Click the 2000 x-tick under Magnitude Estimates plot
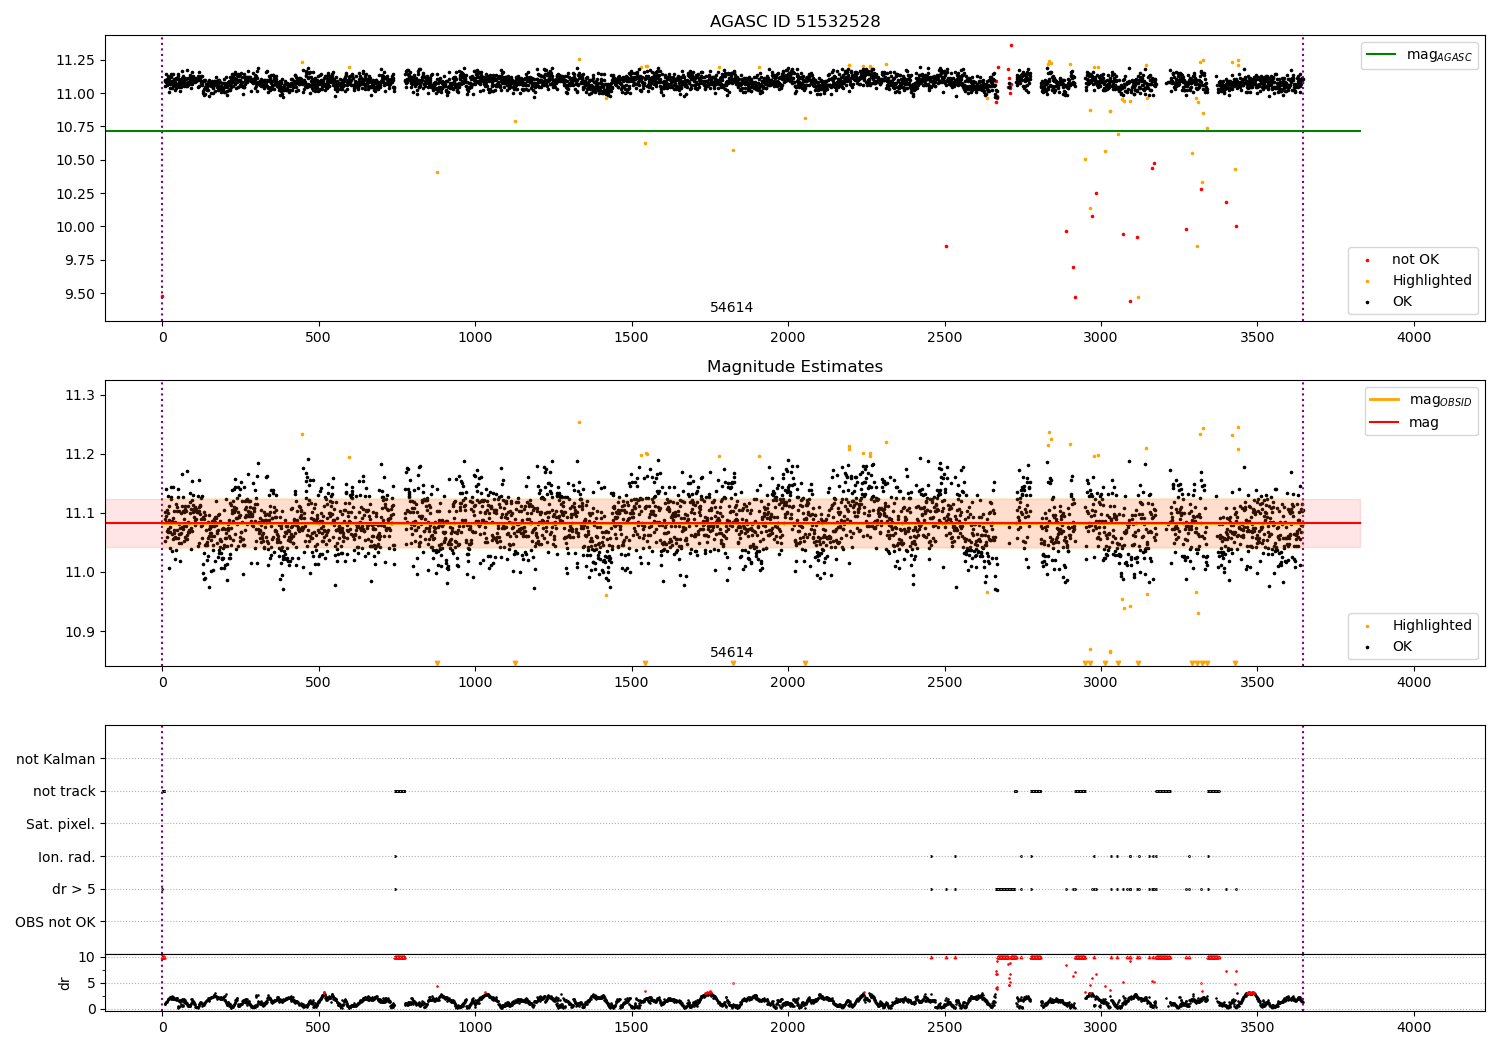Viewport: 1500px width, 1050px height. [x=788, y=683]
